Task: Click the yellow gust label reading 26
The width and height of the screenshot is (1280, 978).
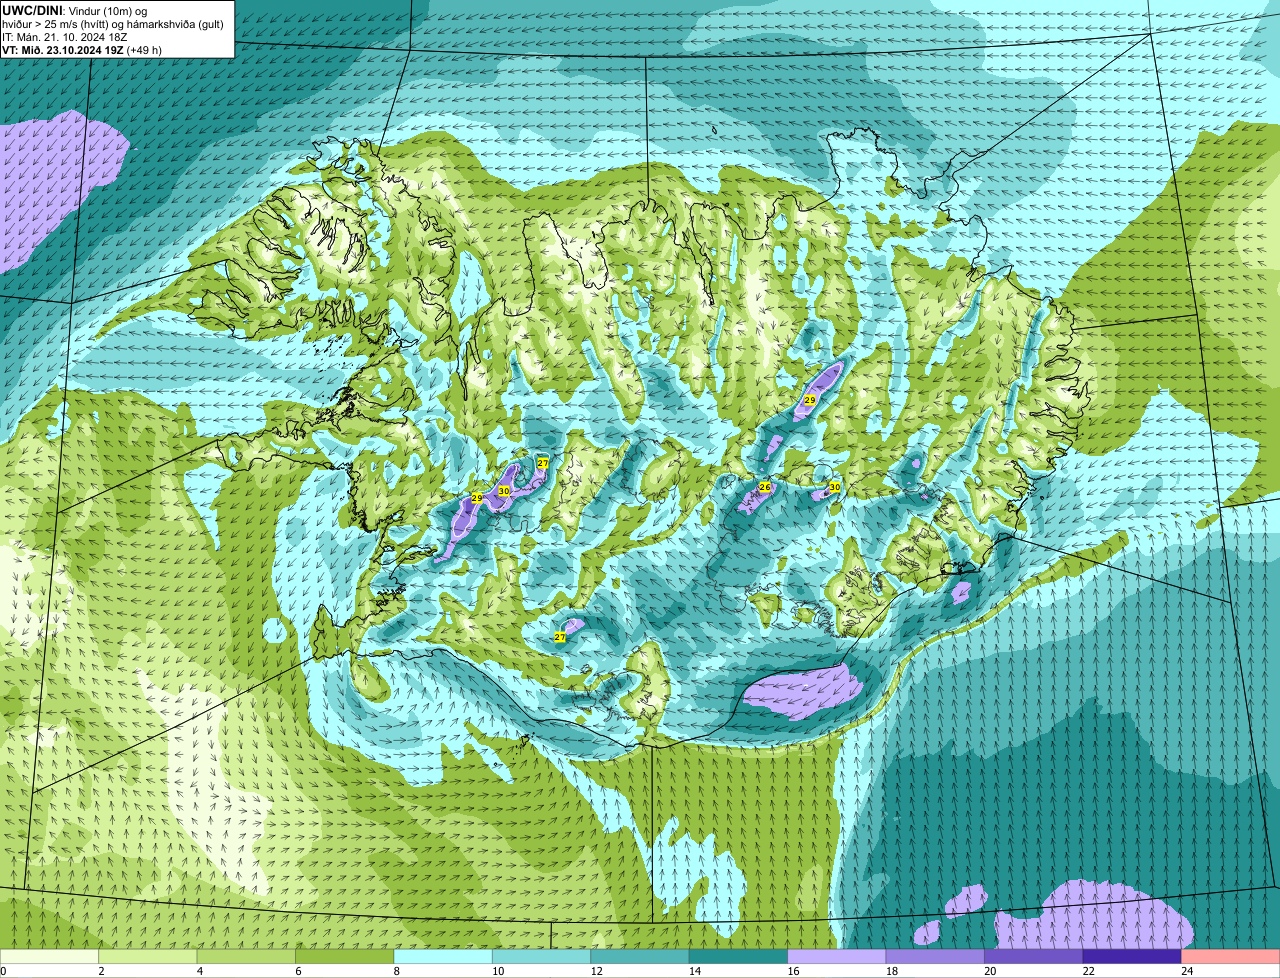Action: pos(765,487)
